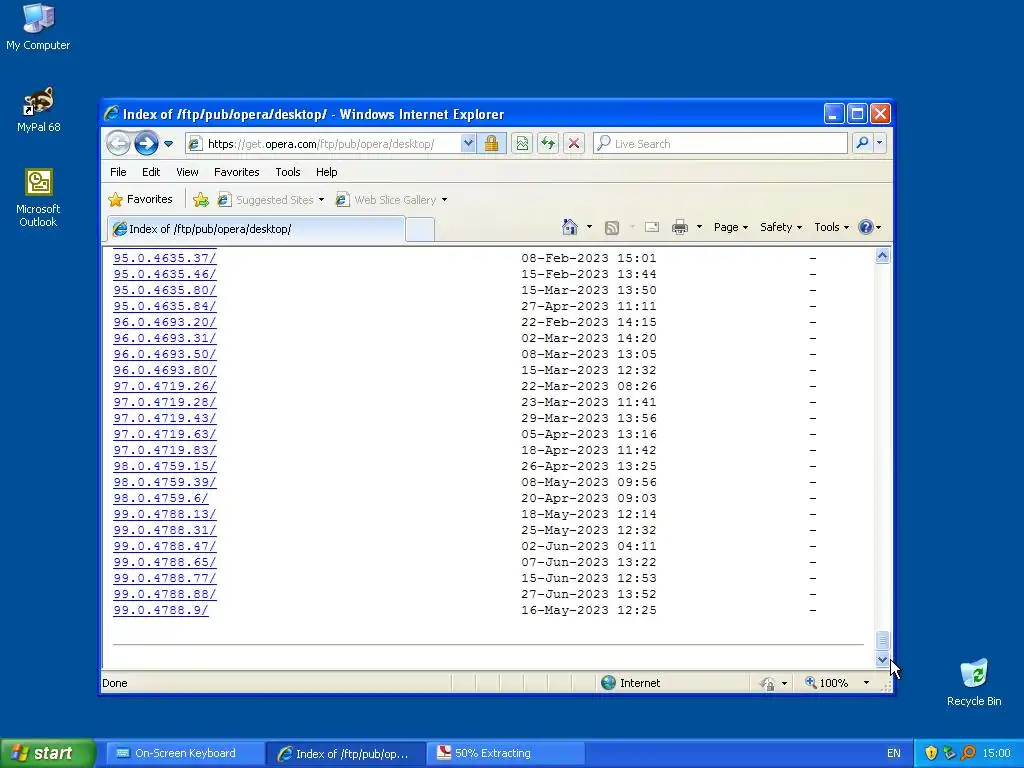This screenshot has height=768, width=1024.
Task: Click the orange magnifier tray icon
Action: pyautogui.click(x=968, y=753)
